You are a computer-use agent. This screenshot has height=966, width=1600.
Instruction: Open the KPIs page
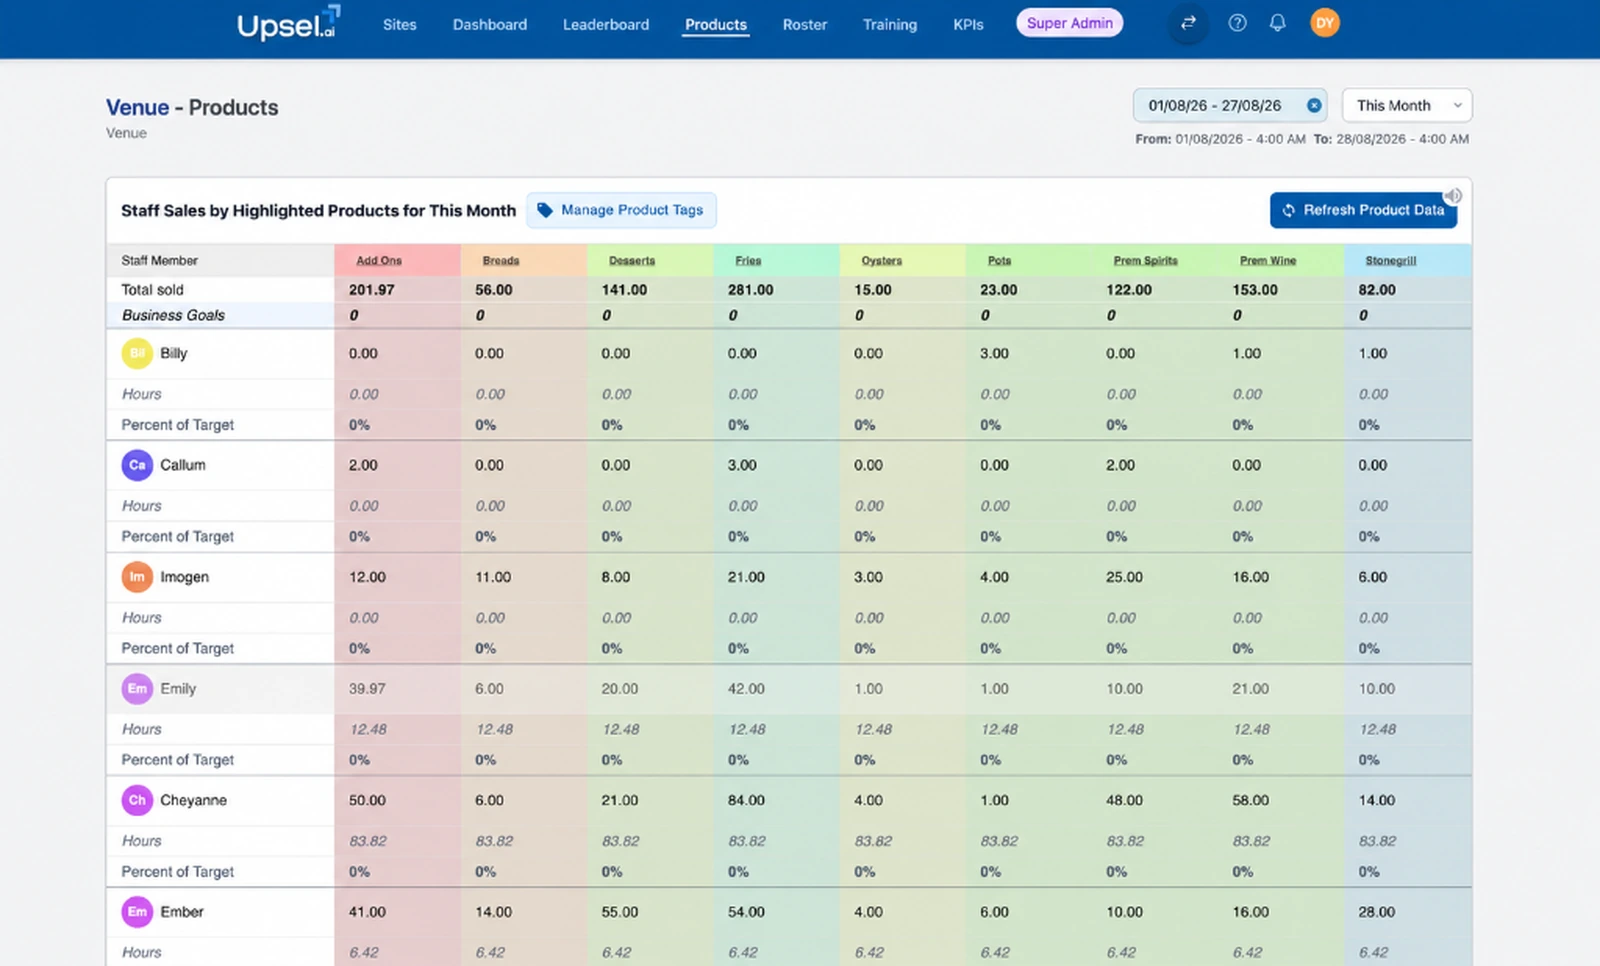(x=968, y=24)
